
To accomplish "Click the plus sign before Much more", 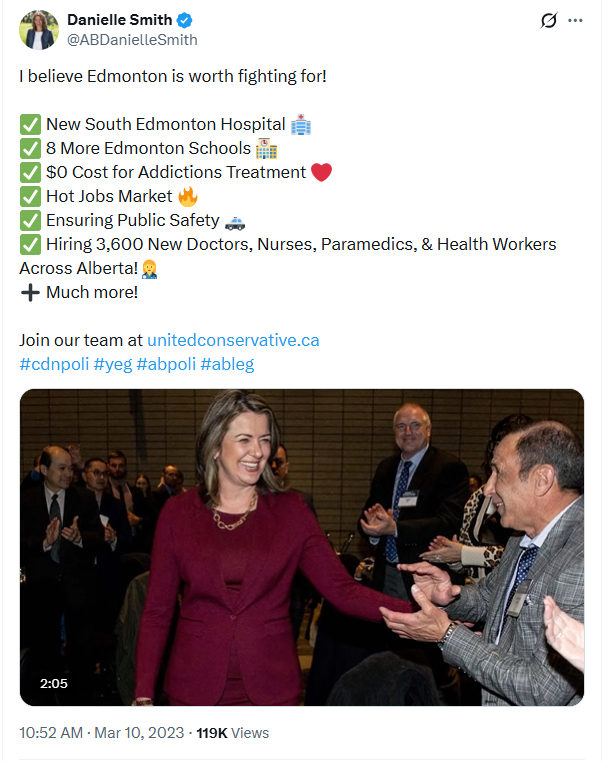I will pyautogui.click(x=30, y=293).
